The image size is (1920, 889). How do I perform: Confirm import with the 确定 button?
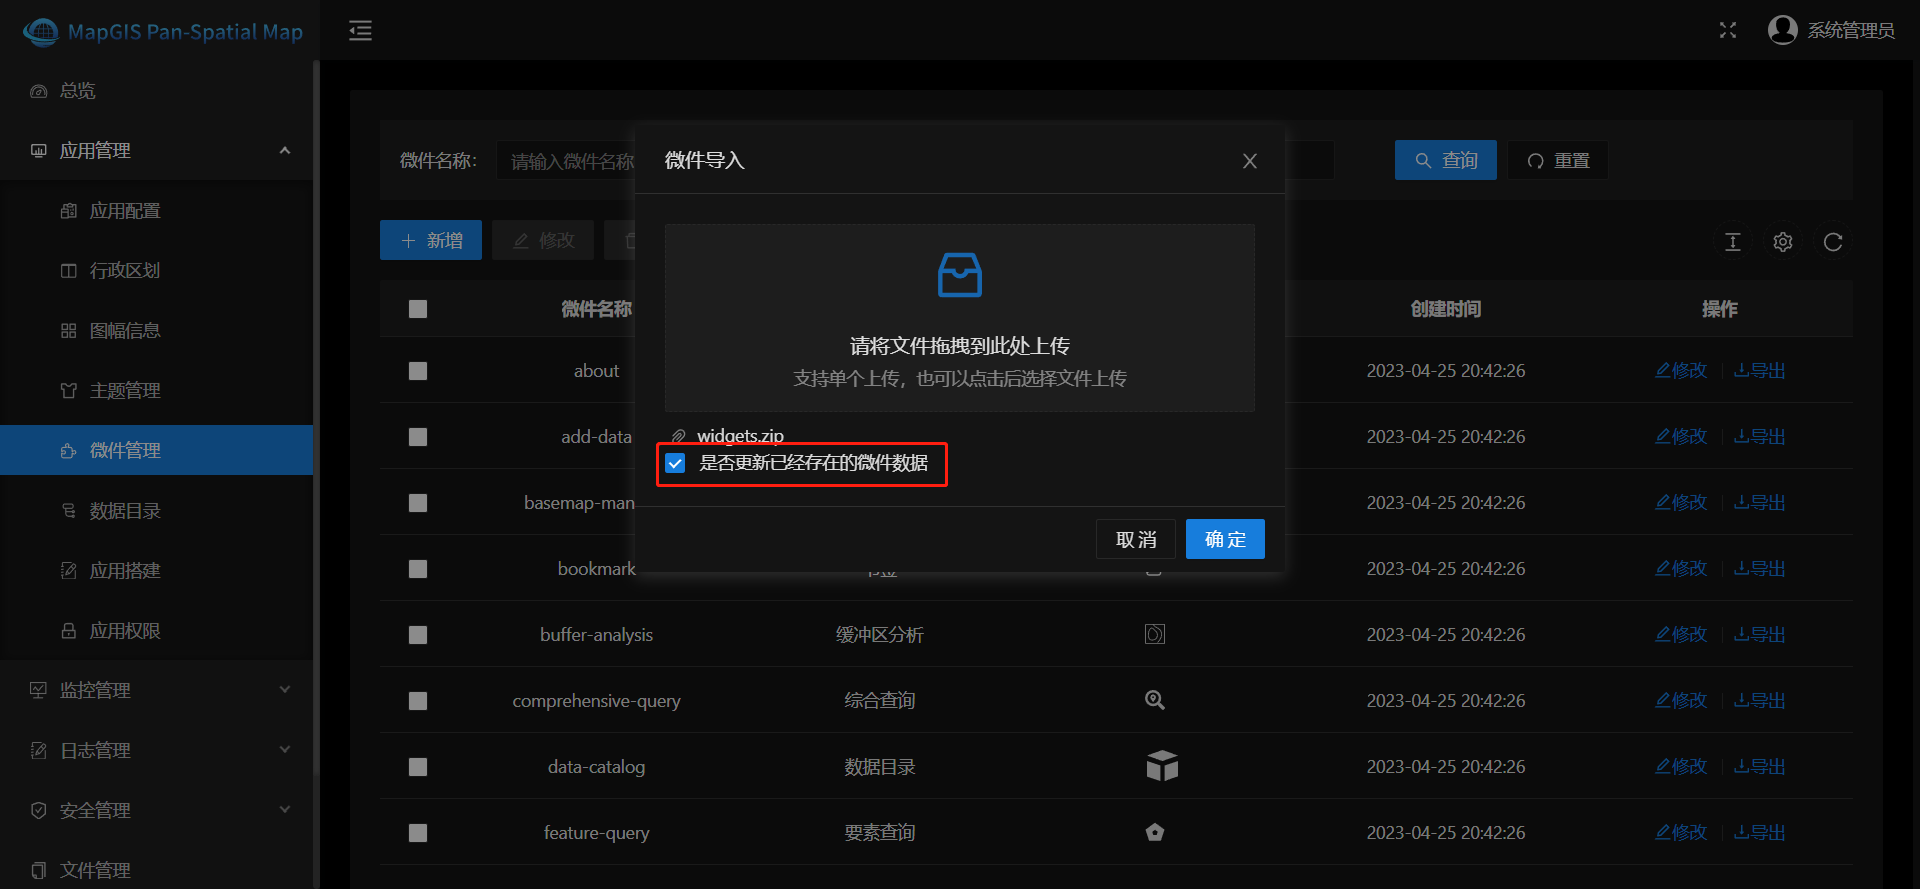point(1225,539)
